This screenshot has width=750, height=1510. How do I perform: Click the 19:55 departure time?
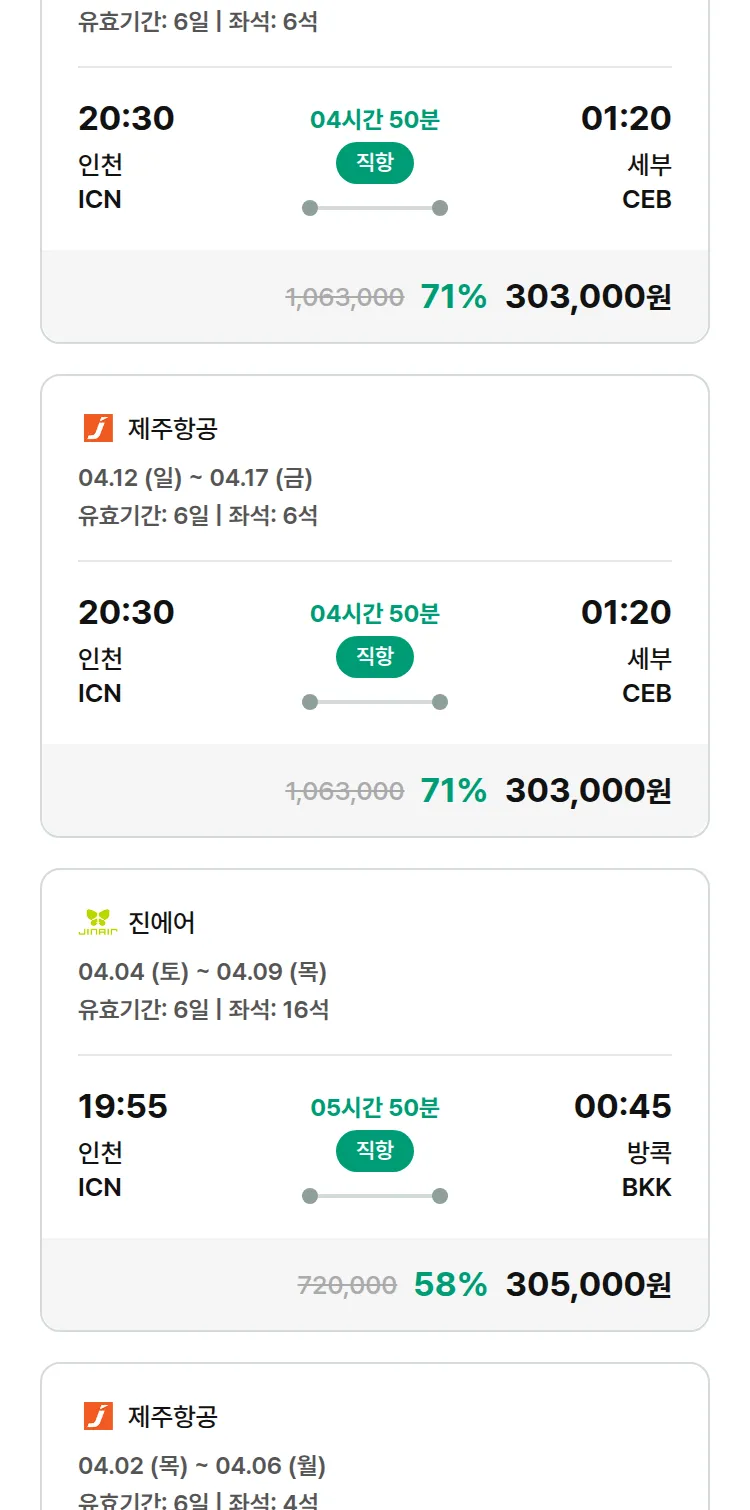coord(123,1106)
